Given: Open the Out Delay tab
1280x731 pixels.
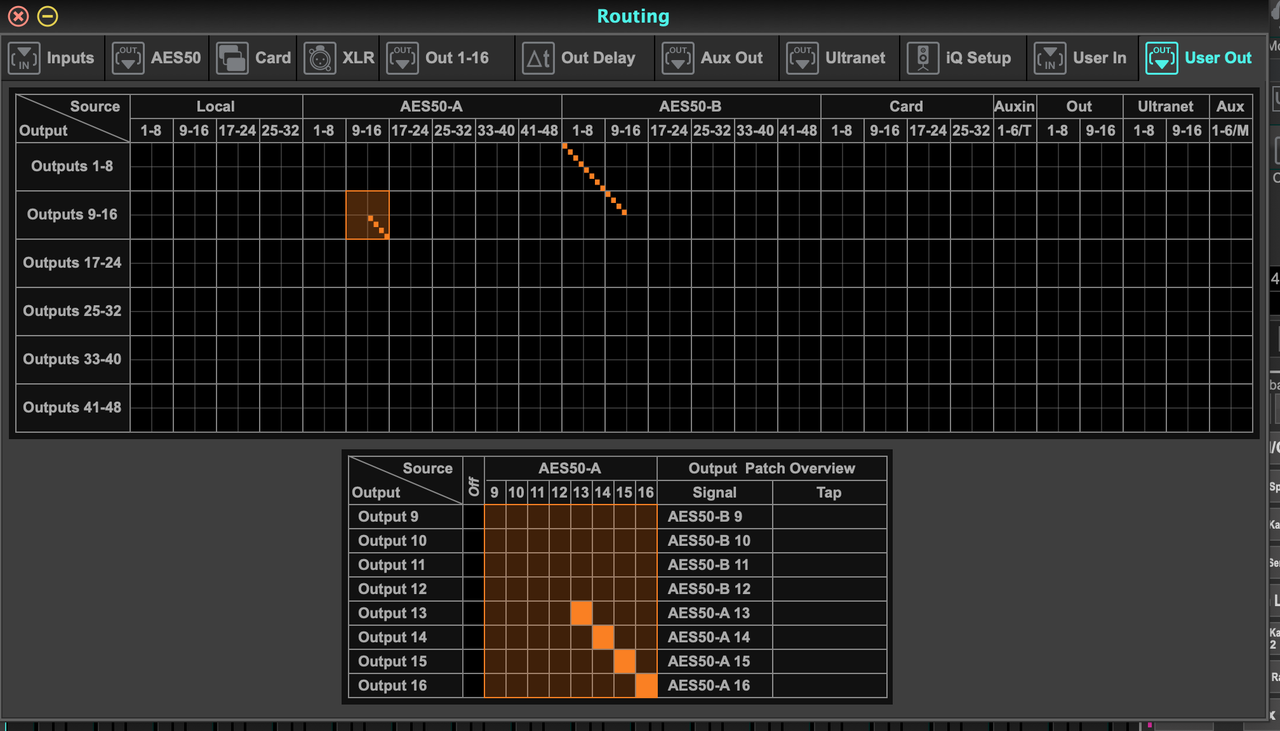Looking at the screenshot, I should coord(584,58).
